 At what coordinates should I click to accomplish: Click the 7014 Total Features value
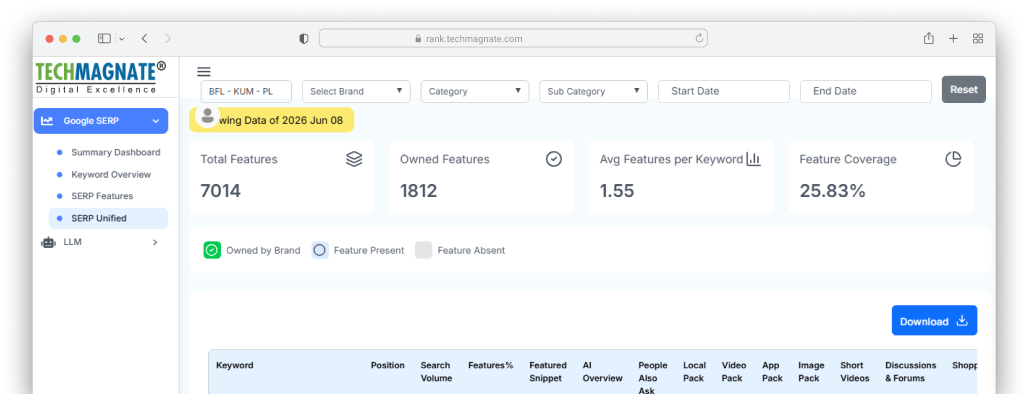coord(220,191)
